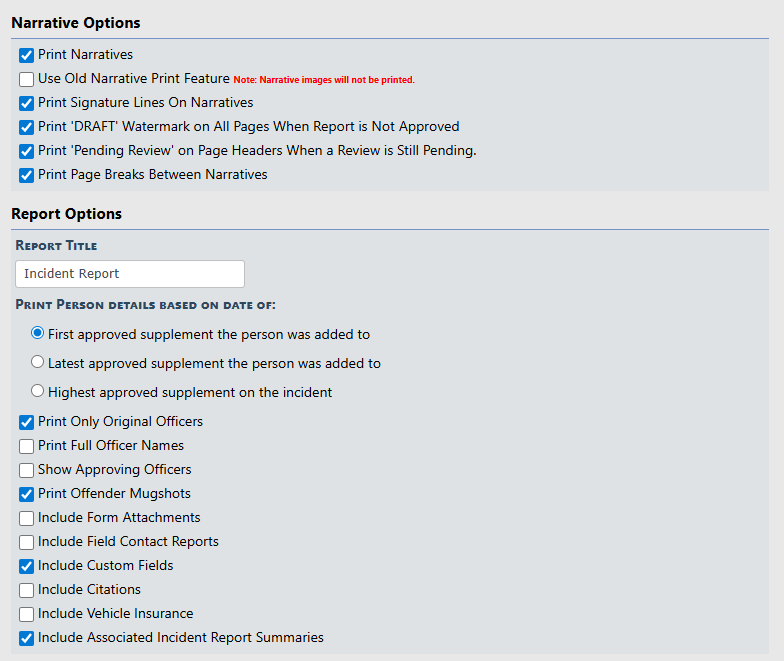Toggle Include Associated Incident Report Summaries
Image resolution: width=784 pixels, height=661 pixels.
click(27, 638)
